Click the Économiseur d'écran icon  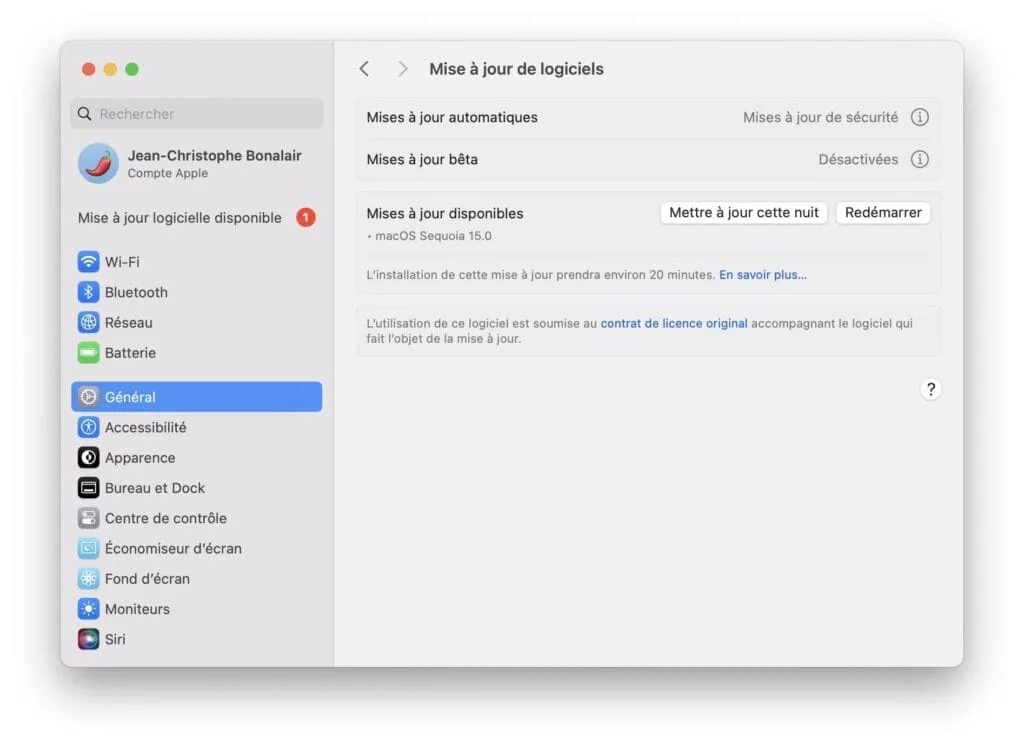pos(88,548)
